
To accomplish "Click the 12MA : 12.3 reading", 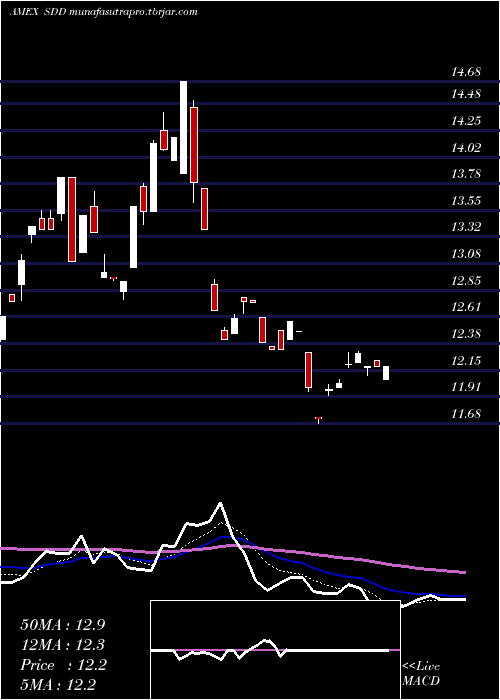I will (63, 645).
